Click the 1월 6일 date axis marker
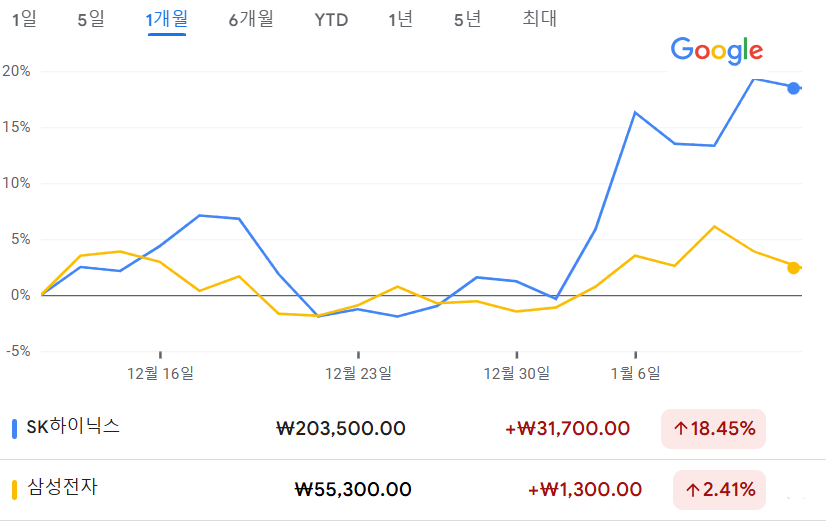This screenshot has width=837, height=527. (x=635, y=373)
